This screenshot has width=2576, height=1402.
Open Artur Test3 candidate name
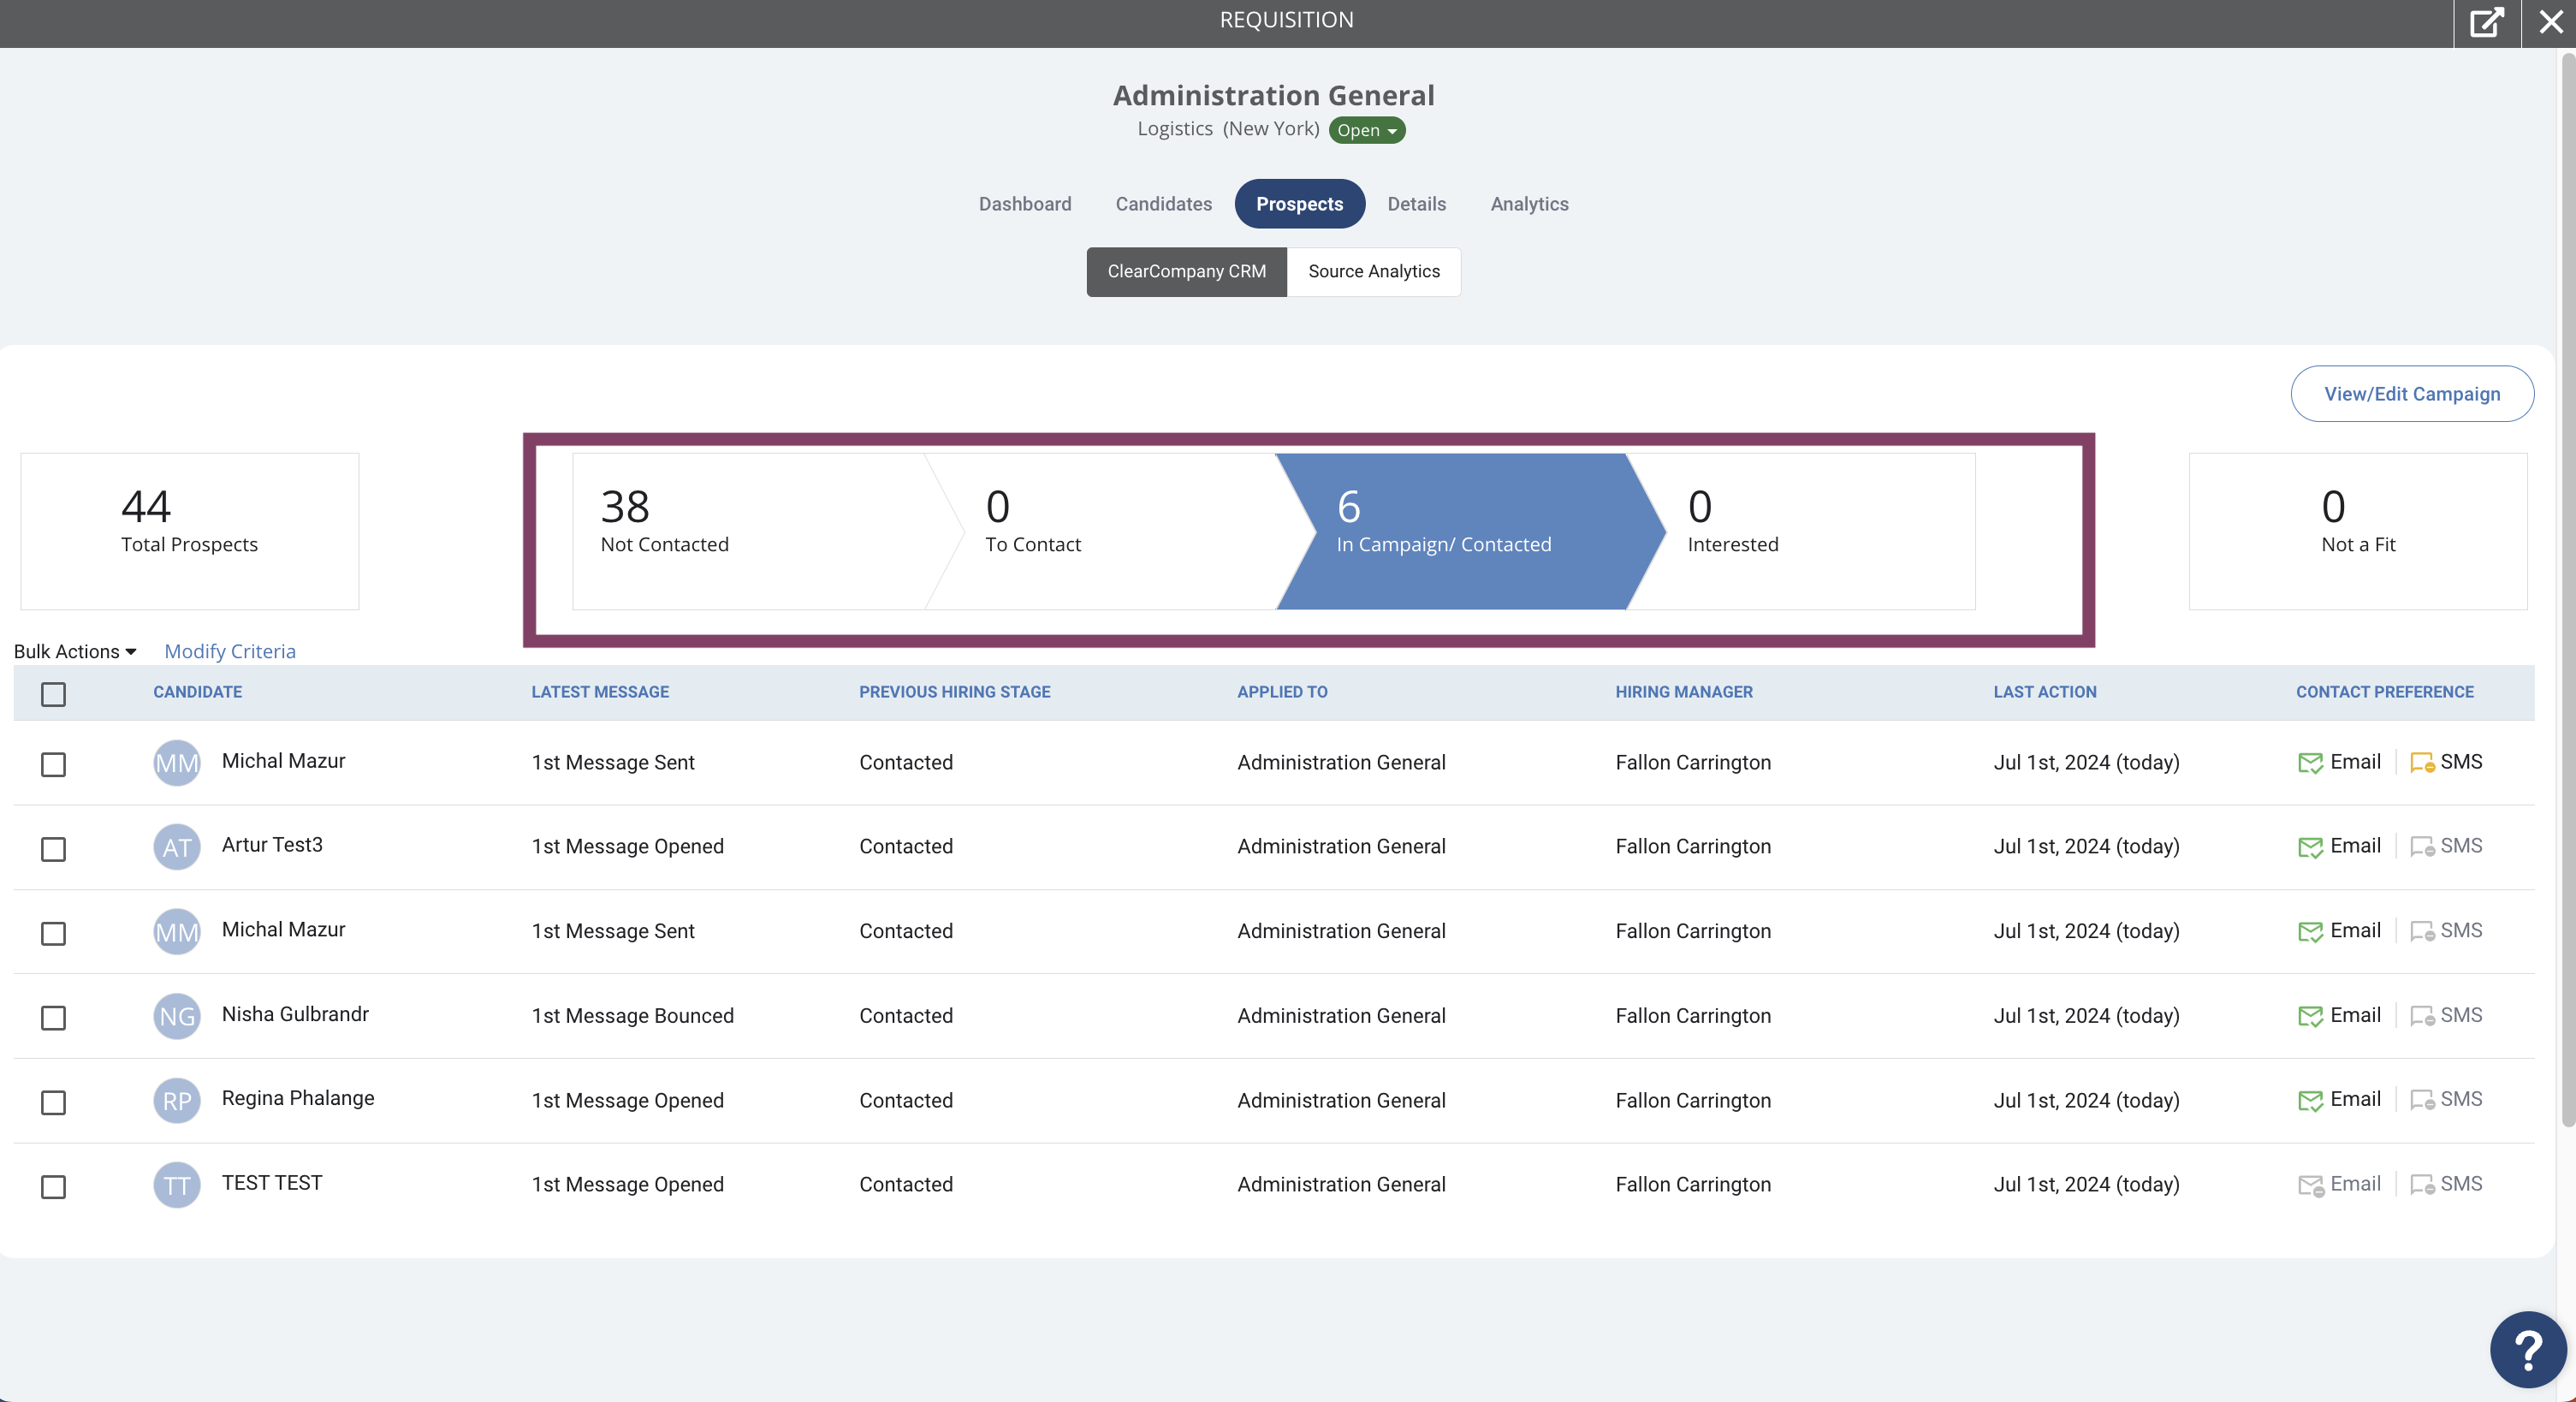[272, 845]
